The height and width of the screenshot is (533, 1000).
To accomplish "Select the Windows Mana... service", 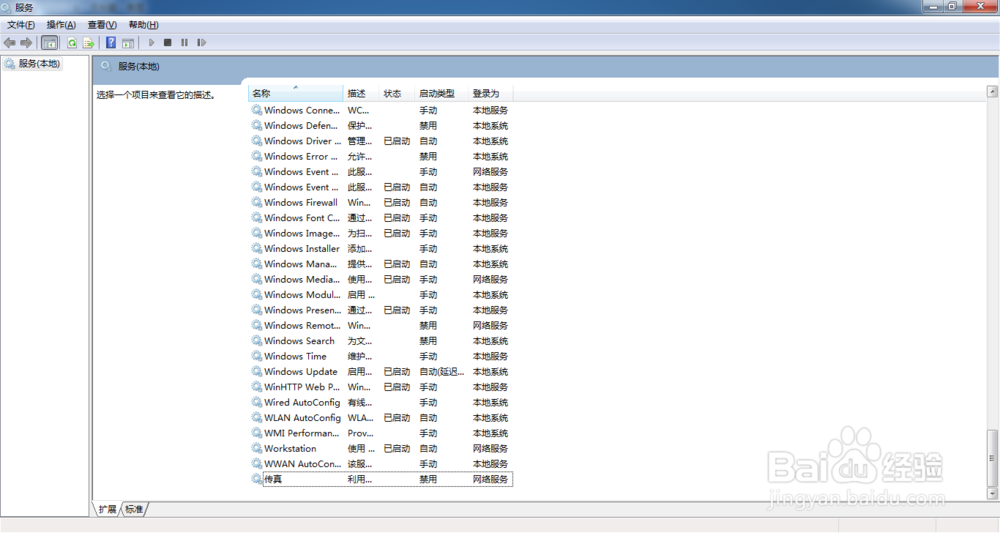I will pyautogui.click(x=381, y=264).
